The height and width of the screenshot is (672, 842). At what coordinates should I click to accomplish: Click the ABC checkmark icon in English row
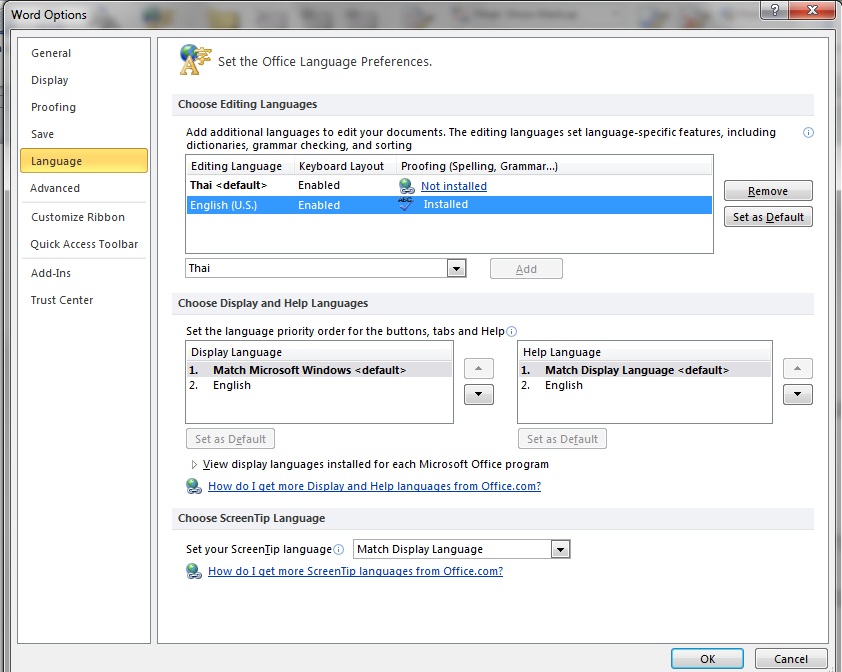pos(406,204)
